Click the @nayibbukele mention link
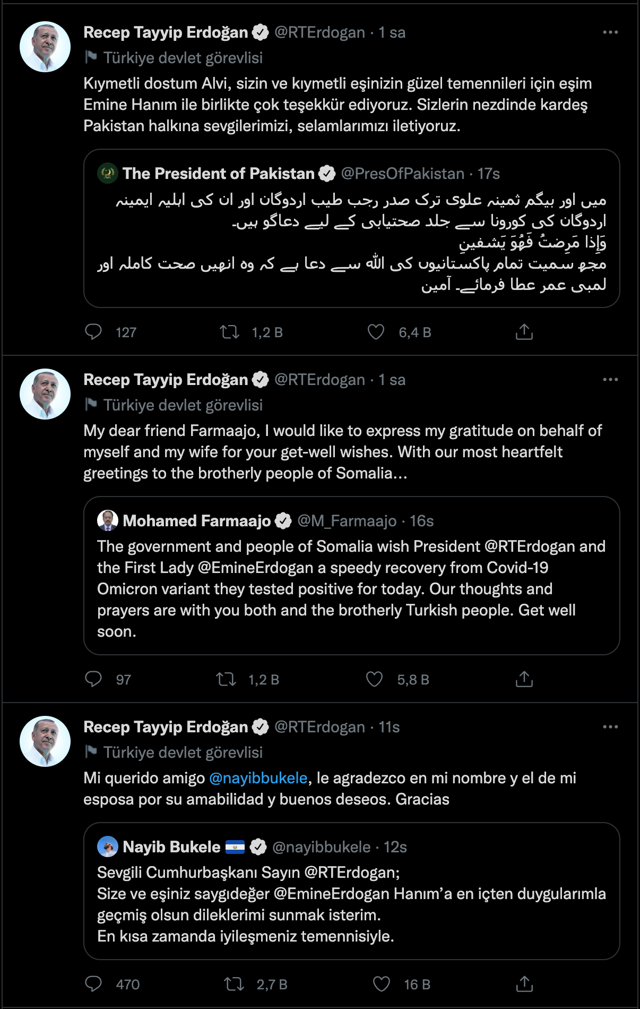640x1009 pixels. (x=262, y=778)
